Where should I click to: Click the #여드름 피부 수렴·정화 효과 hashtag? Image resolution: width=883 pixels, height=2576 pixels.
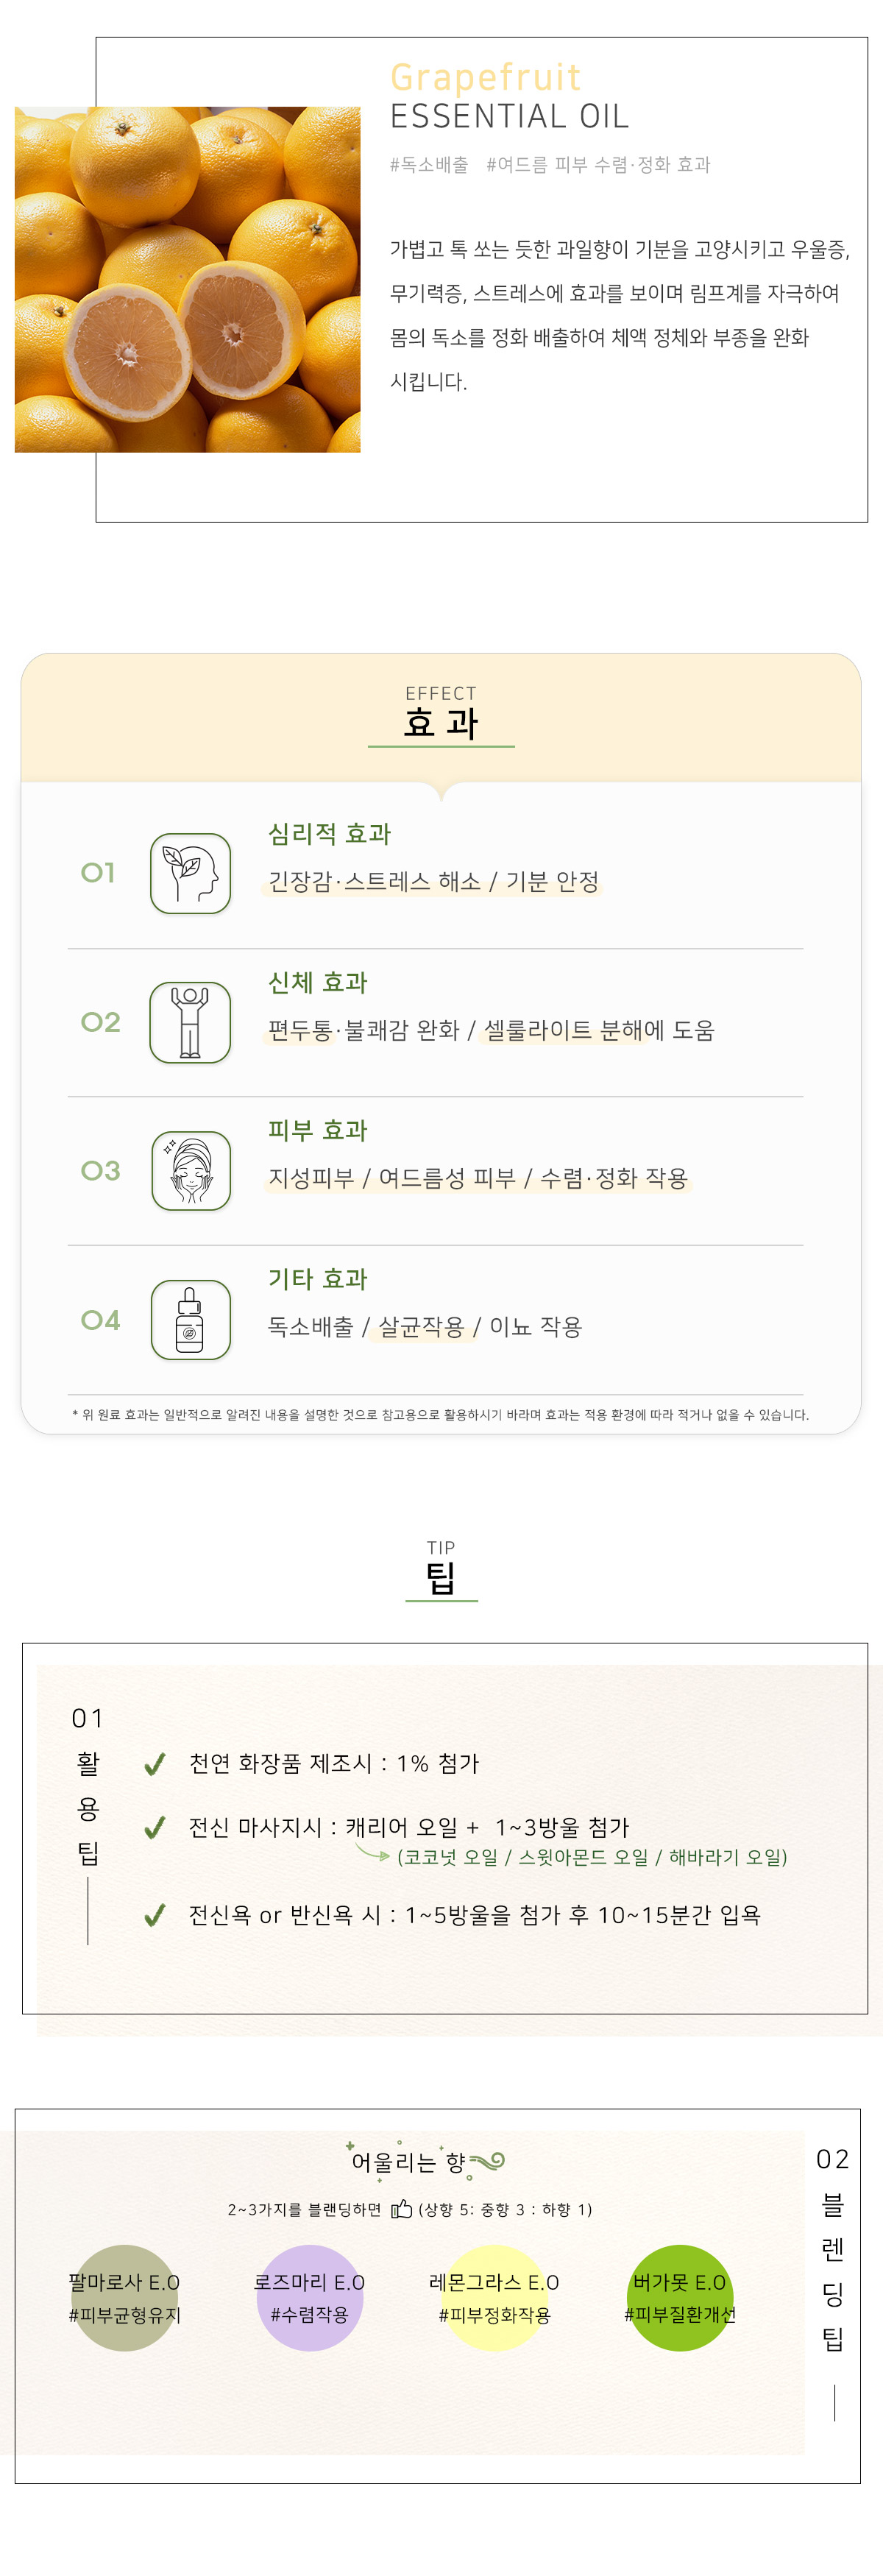[x=598, y=165]
